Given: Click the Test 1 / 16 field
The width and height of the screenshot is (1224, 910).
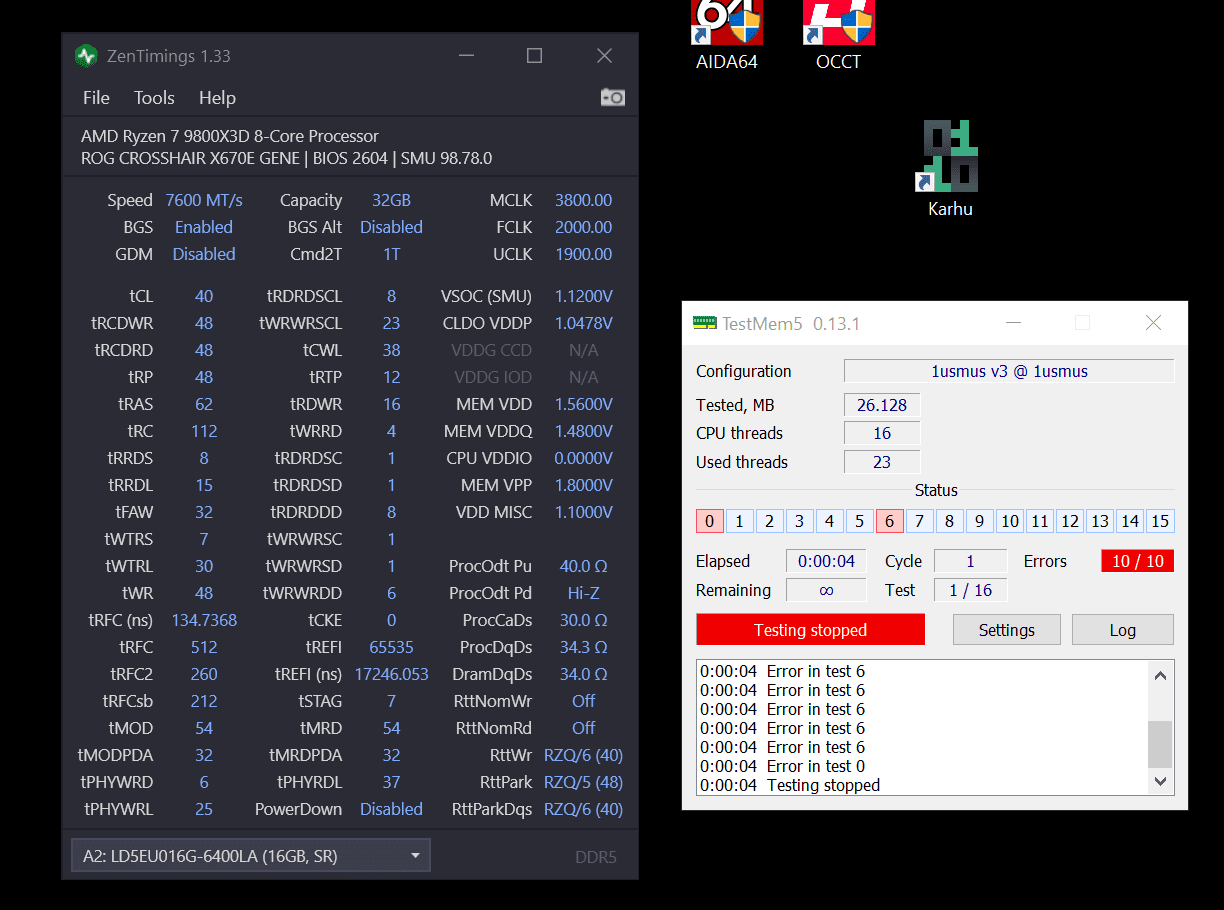Looking at the screenshot, I should (x=970, y=590).
